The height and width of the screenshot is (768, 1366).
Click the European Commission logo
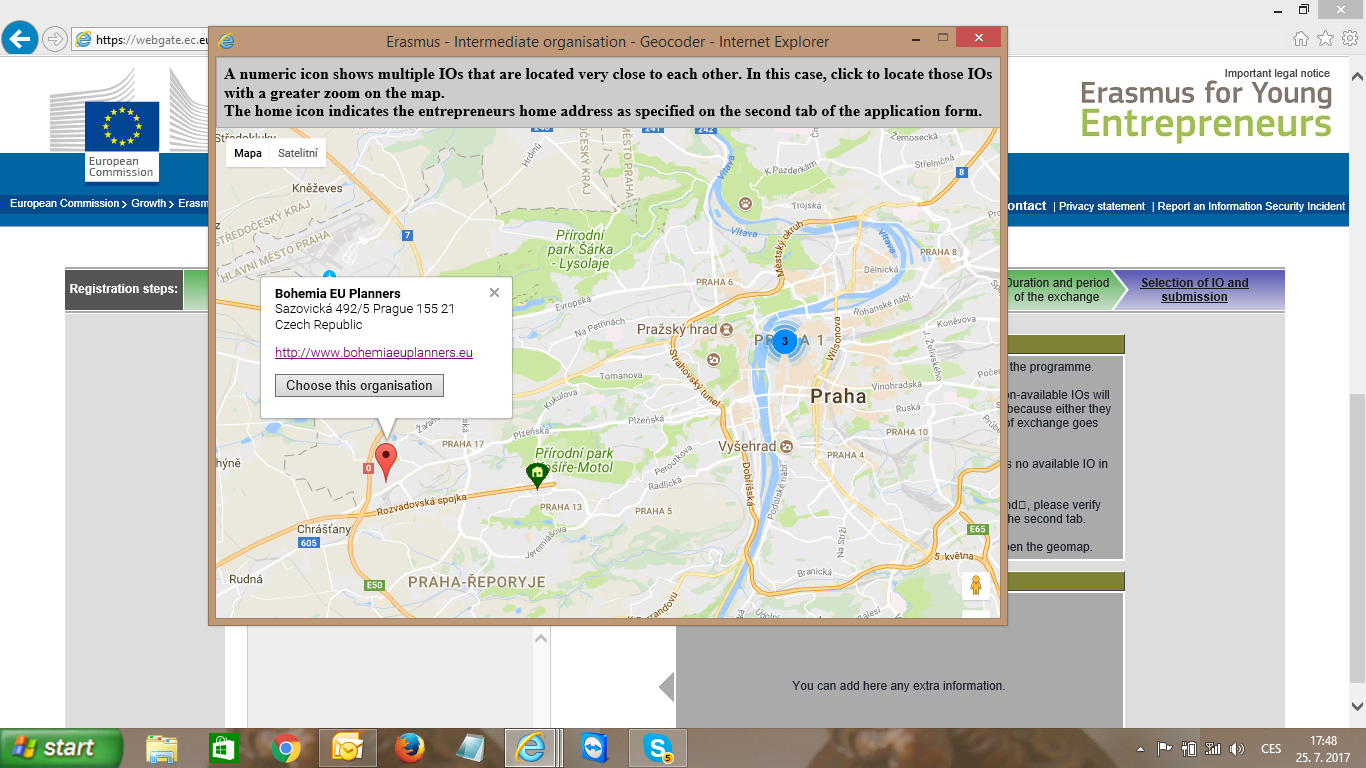(122, 141)
